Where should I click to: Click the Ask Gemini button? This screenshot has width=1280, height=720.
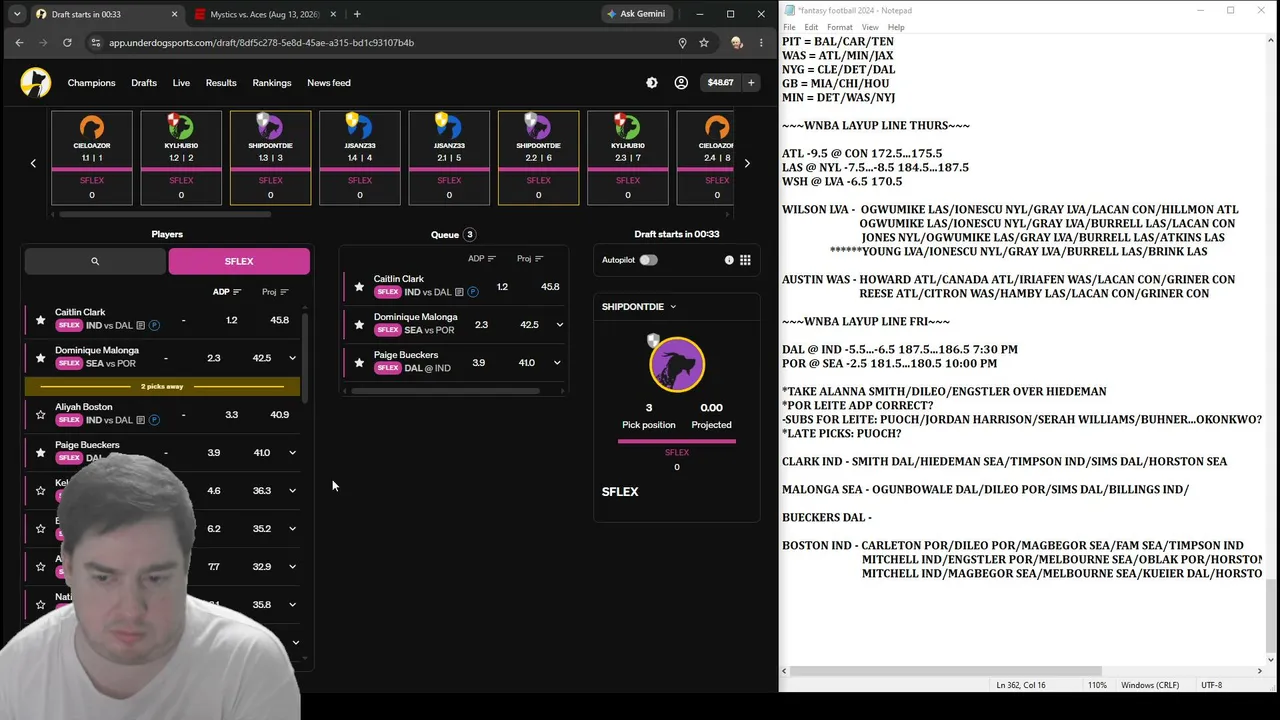click(635, 14)
